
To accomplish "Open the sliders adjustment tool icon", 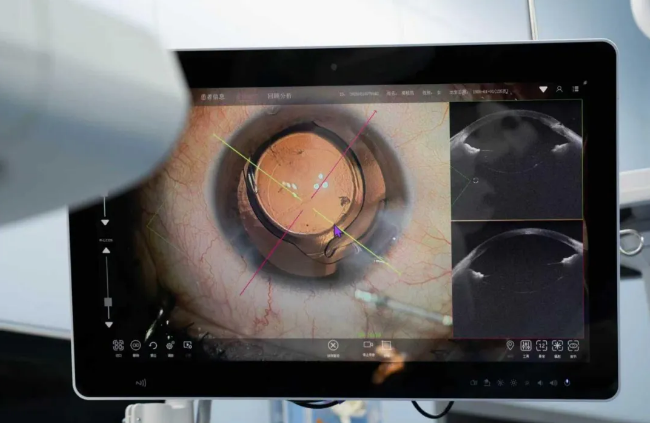I will (526, 345).
